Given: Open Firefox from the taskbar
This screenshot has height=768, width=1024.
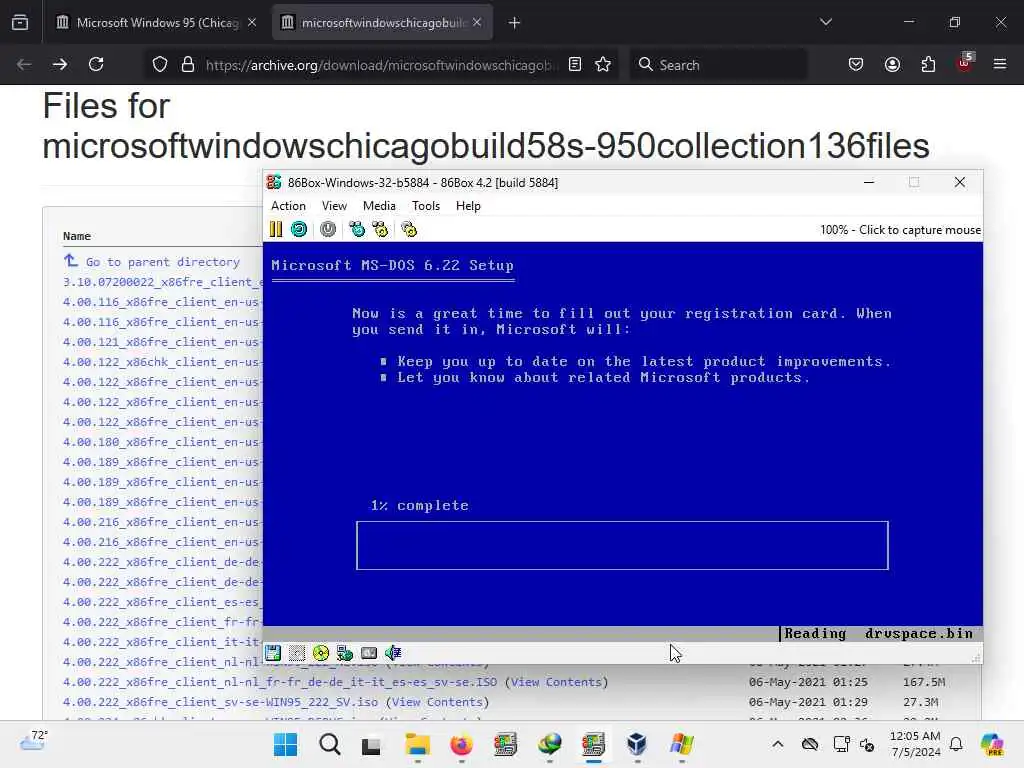Looking at the screenshot, I should [461, 744].
